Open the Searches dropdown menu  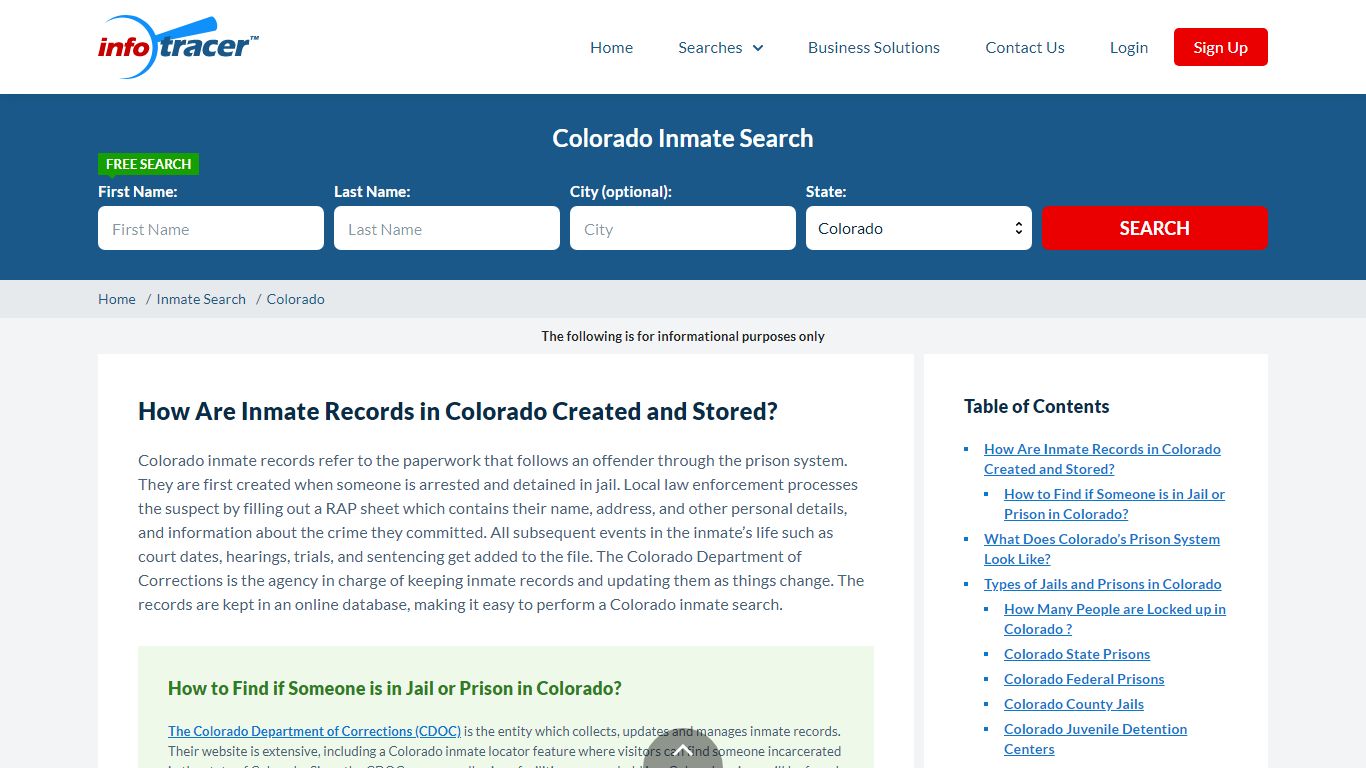(x=720, y=48)
